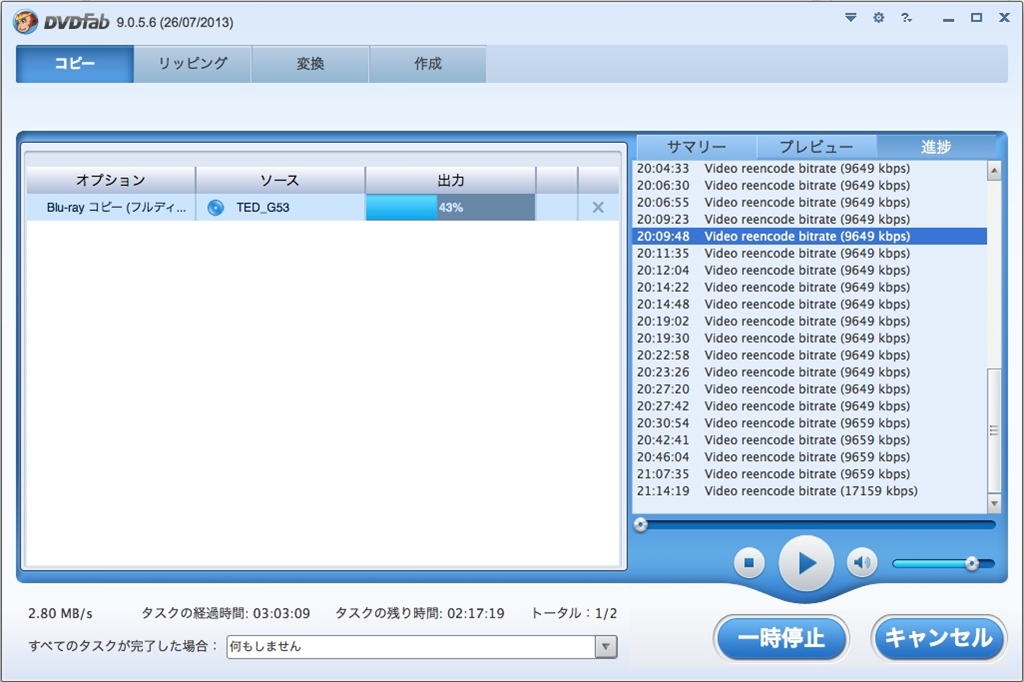Open the 進捗 panel tab

click(936, 147)
